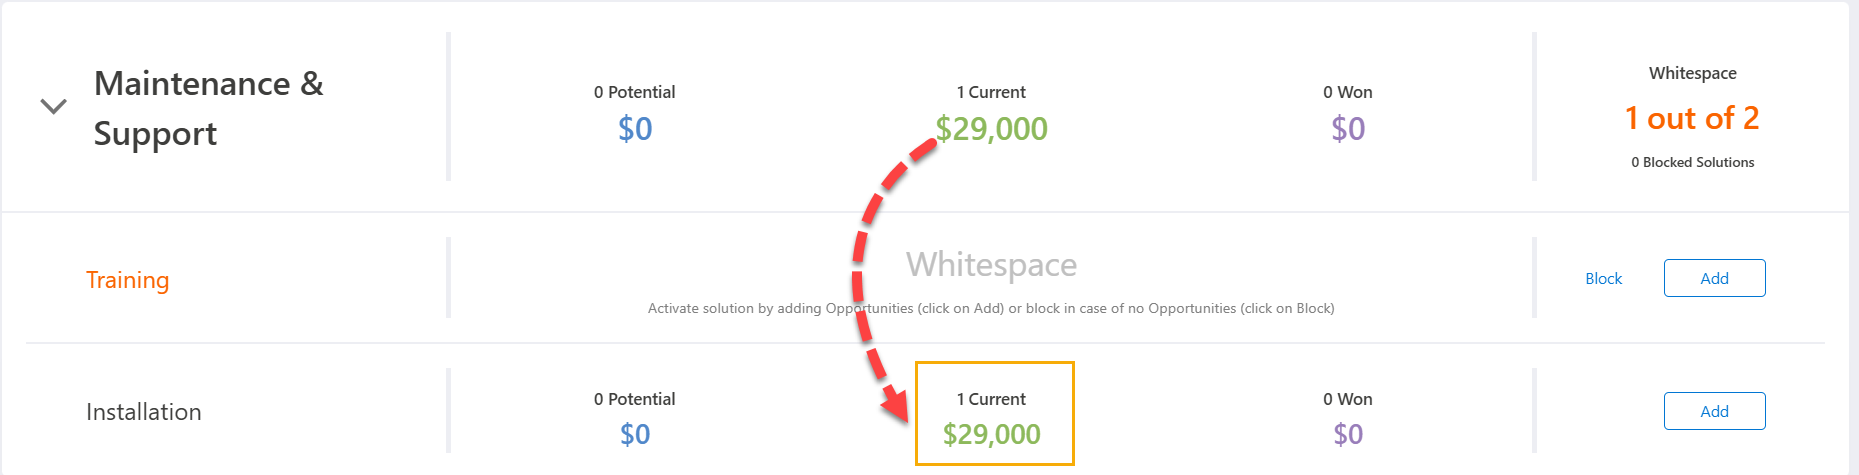Collapse the Maintenance & Support section chevron
The image size is (1859, 475).
tap(53, 106)
